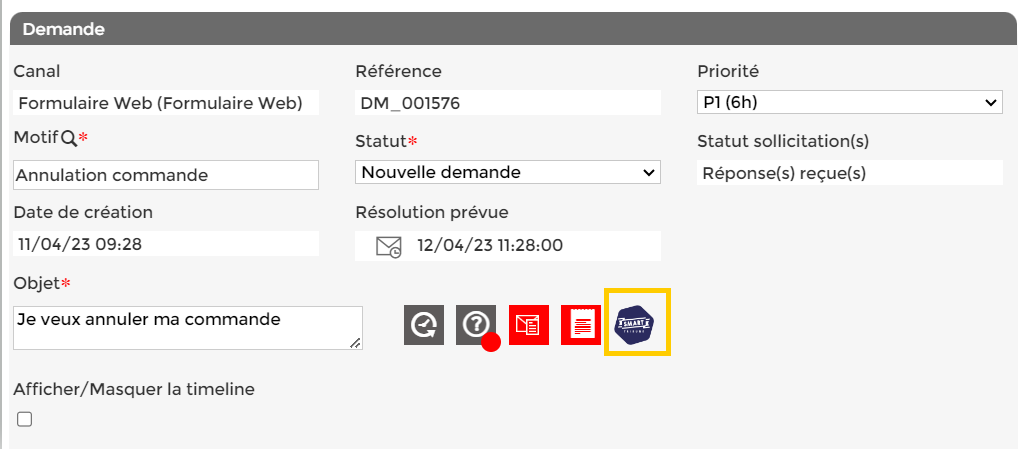
Task: Click the magnifier icon beside Motif
Action: (68, 137)
